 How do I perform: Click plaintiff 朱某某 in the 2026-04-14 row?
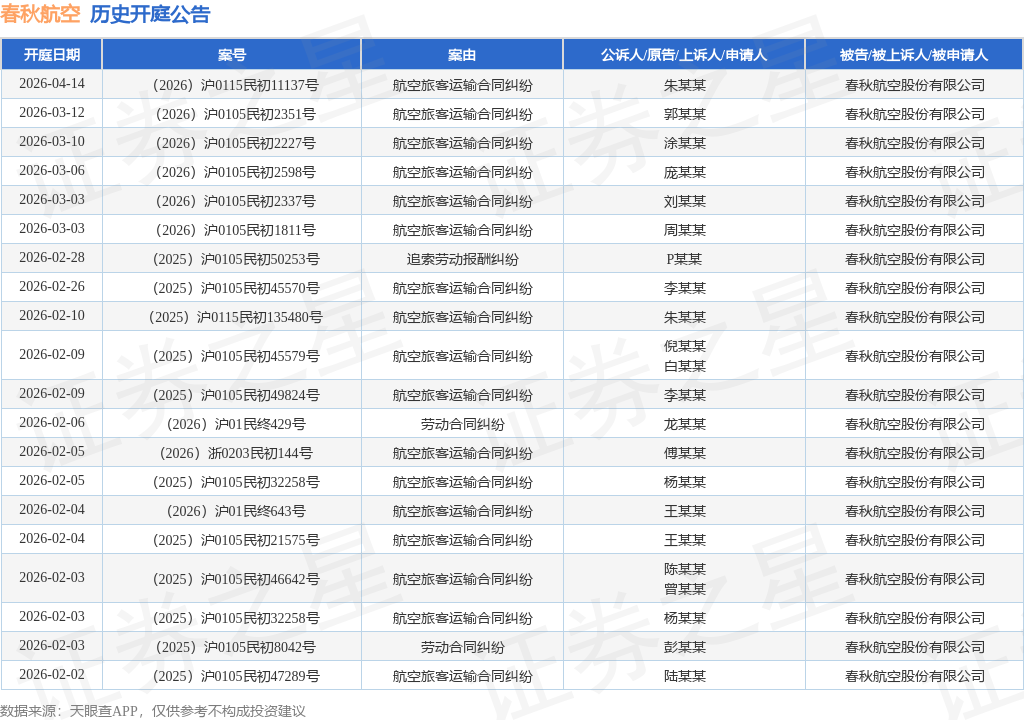pos(684,85)
